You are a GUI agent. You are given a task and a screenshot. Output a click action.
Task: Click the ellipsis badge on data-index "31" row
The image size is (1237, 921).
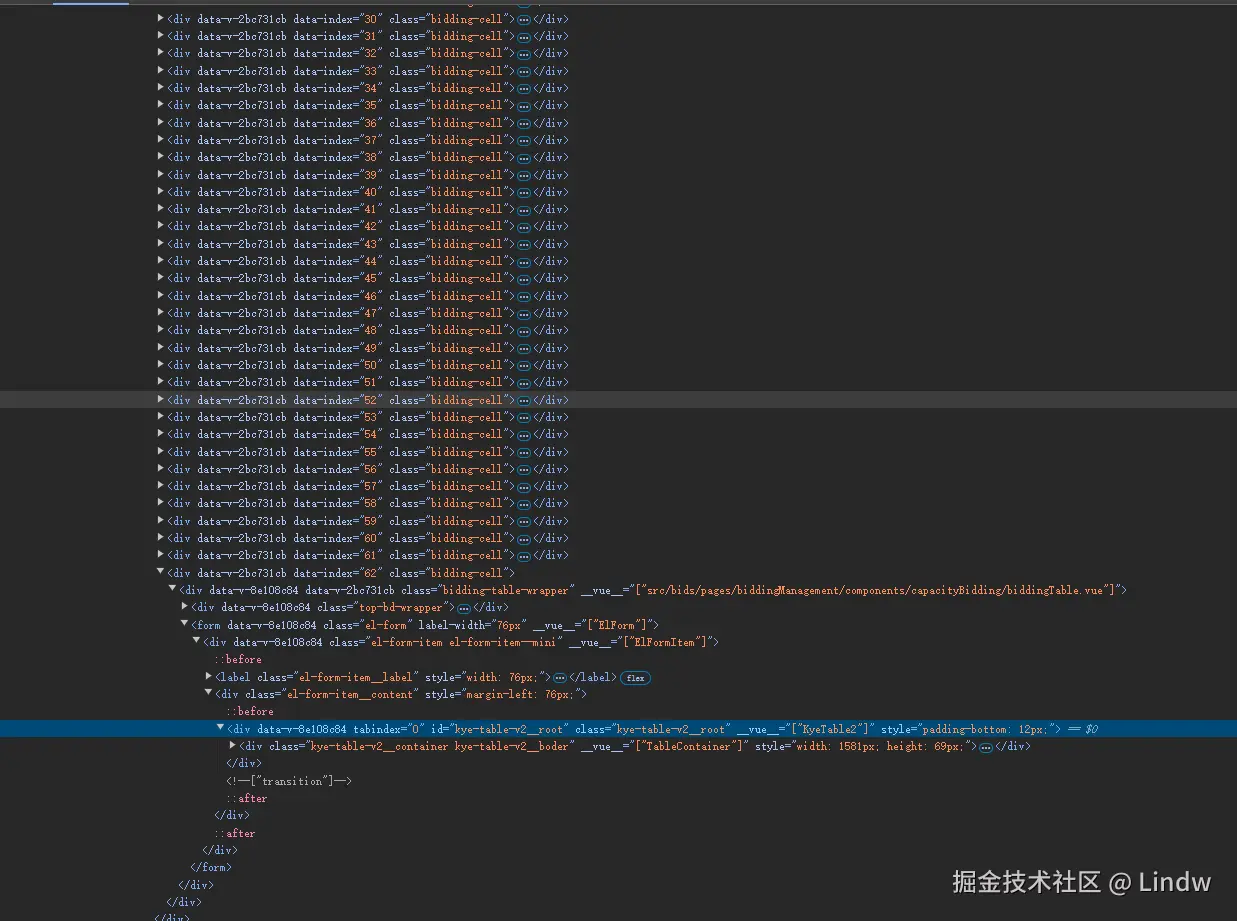pos(523,37)
